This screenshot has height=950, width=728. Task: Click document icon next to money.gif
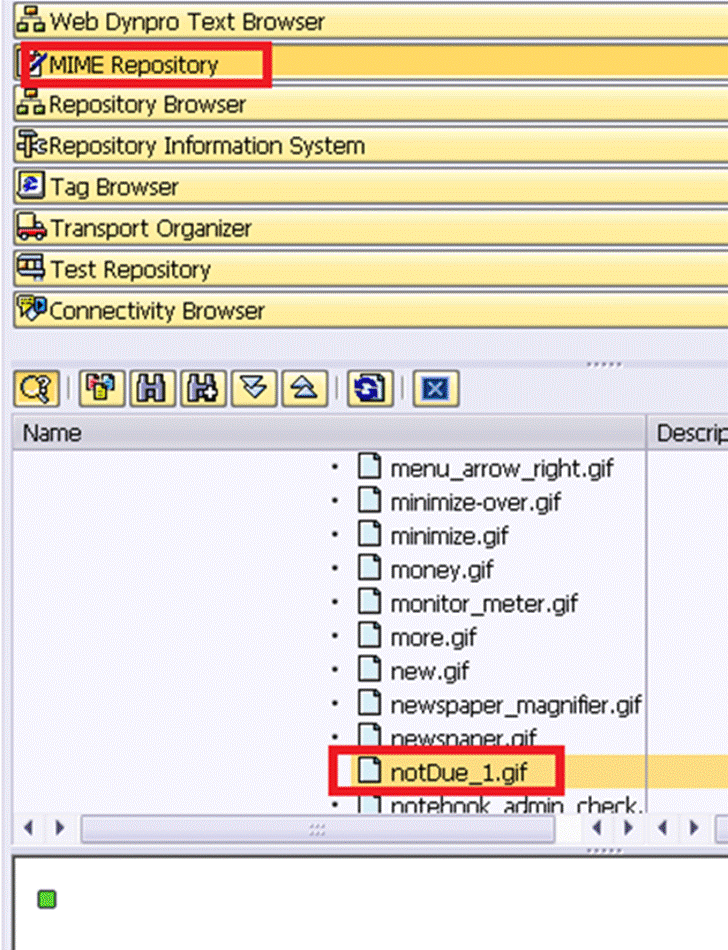(x=369, y=568)
